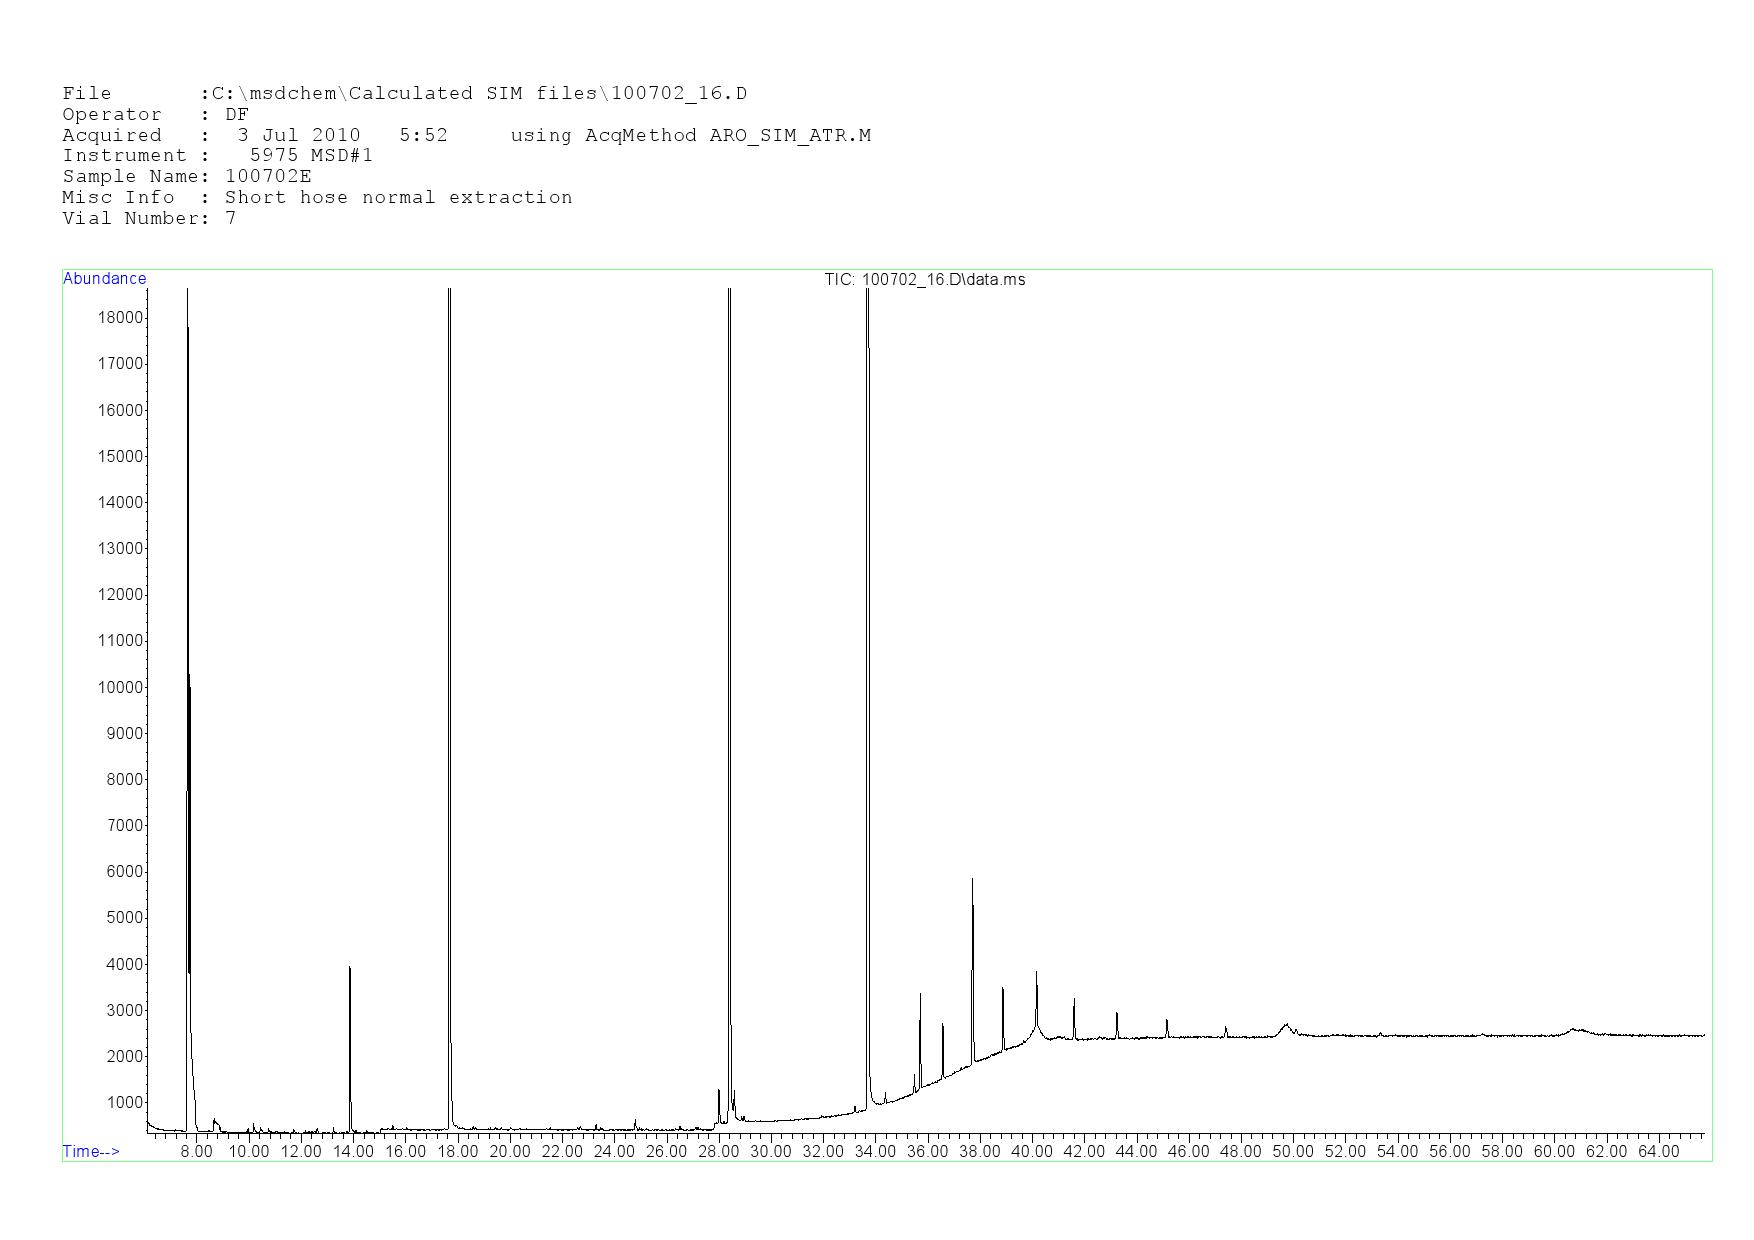The image size is (1754, 1240).
Task: Click the Vial Number value 7
Action: click(x=231, y=218)
